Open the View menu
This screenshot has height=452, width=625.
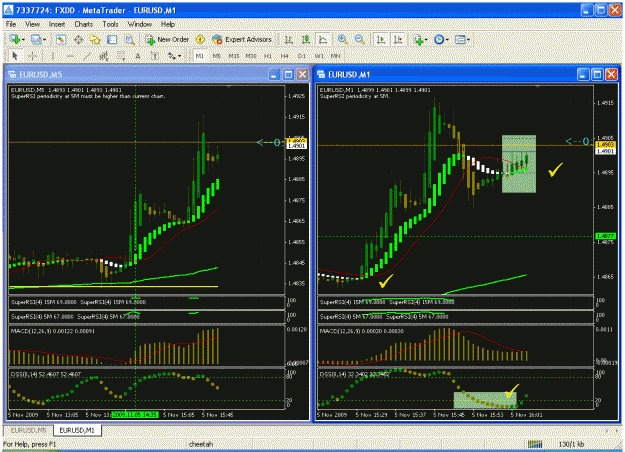pyautogui.click(x=32, y=24)
